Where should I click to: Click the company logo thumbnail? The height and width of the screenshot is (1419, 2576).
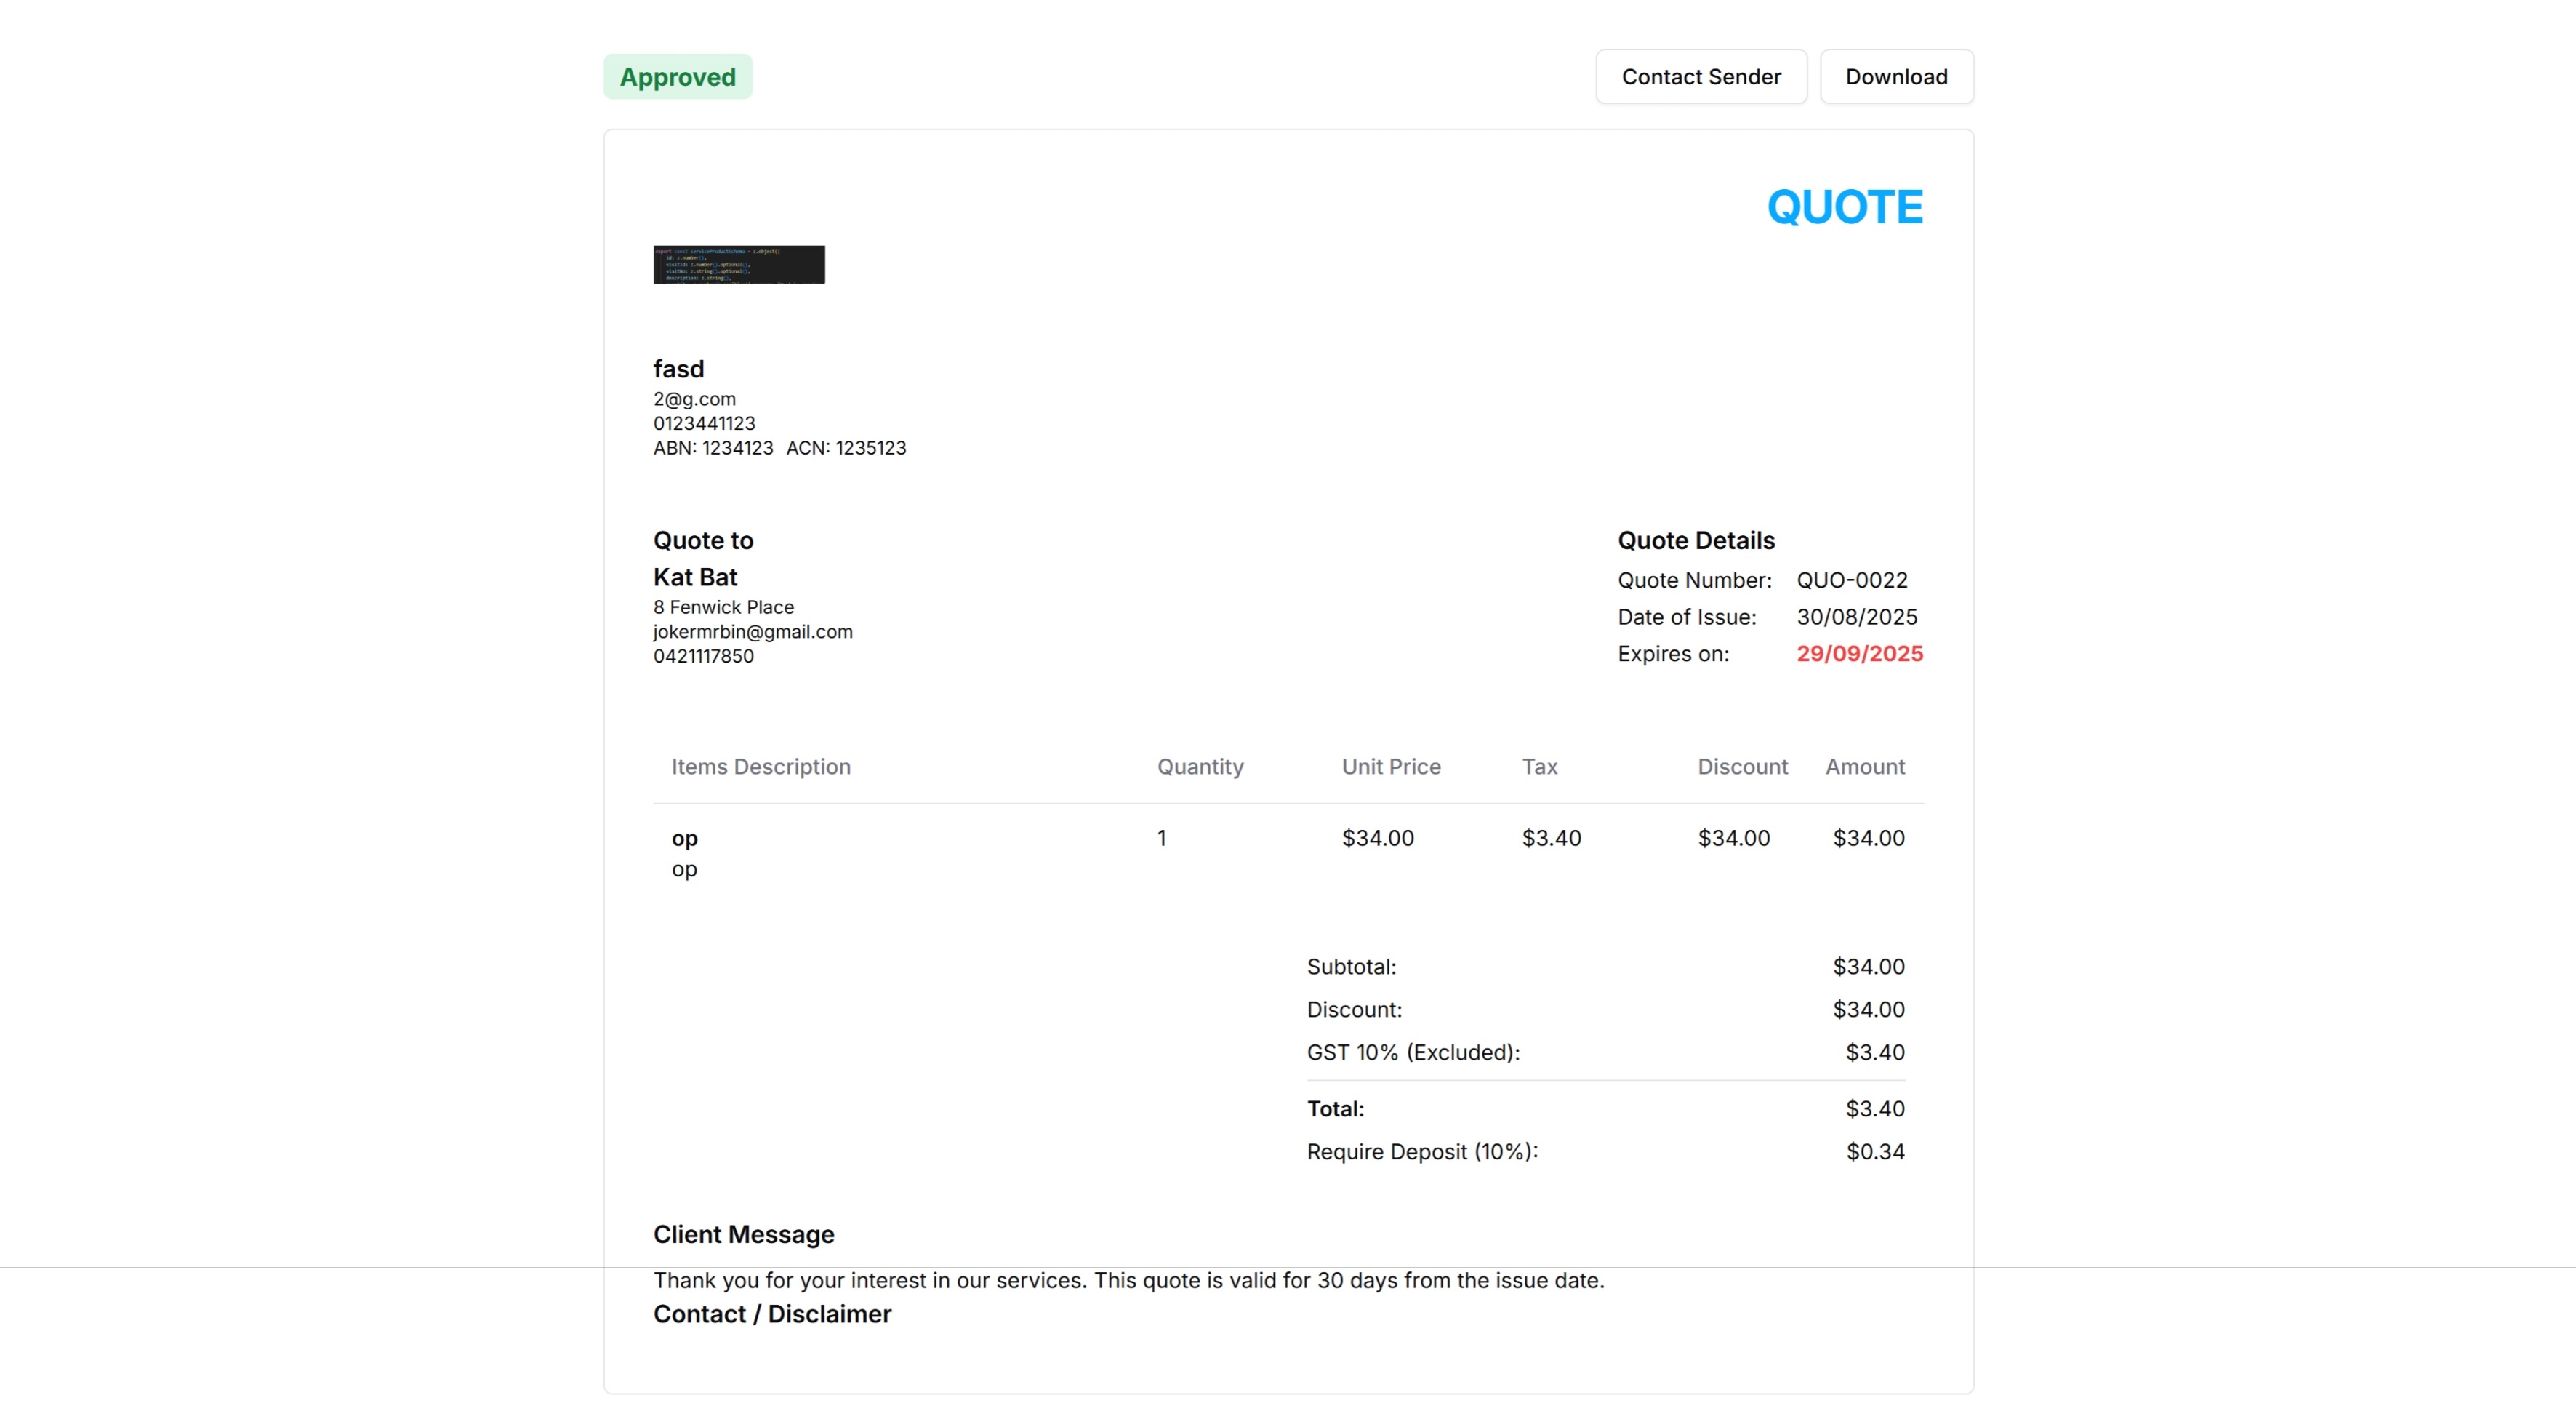coord(739,264)
